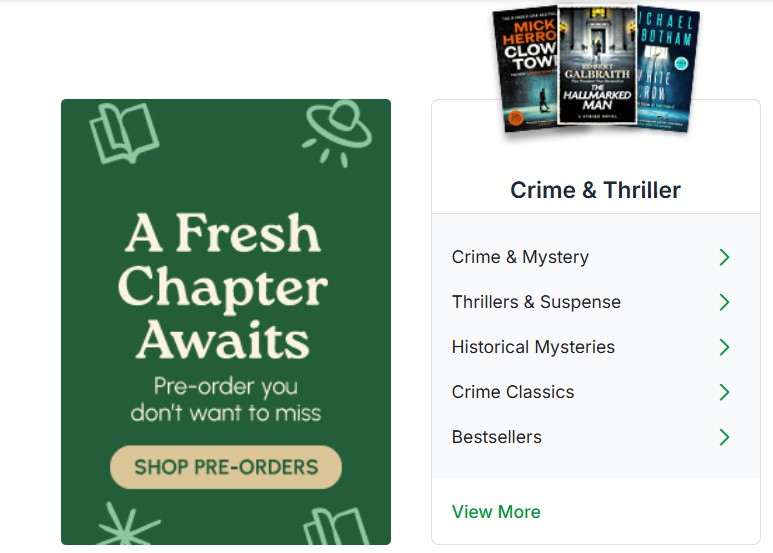Click The Hallmarked Man book cover
The width and height of the screenshot is (773, 553).
click(x=597, y=65)
